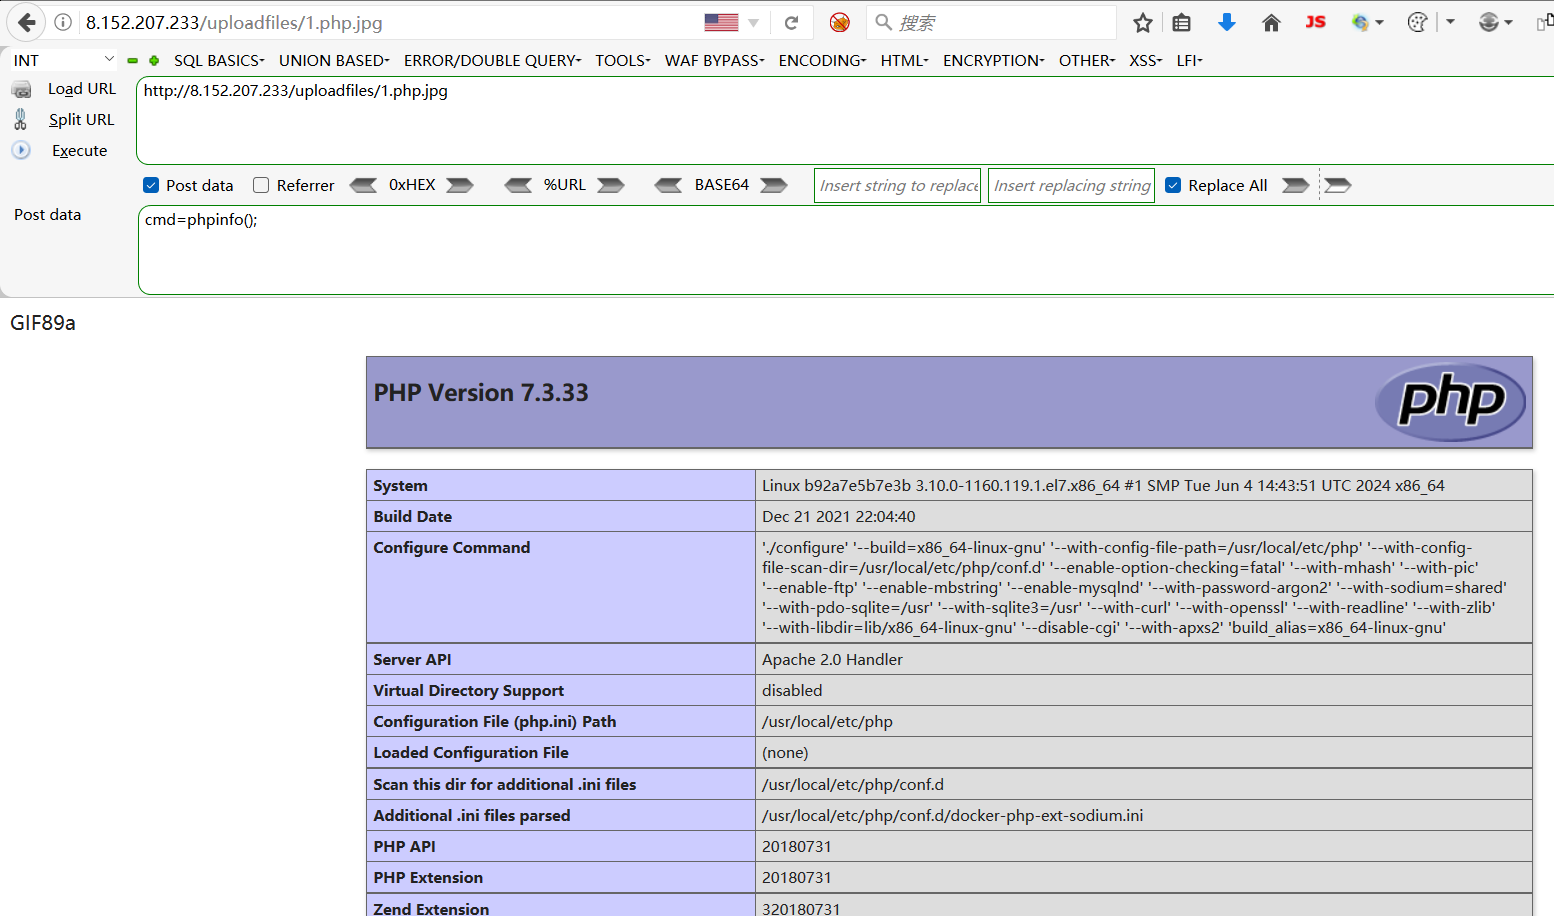Click the Load URL printer-like icon
Screen dimensions: 1554x916
(21, 90)
